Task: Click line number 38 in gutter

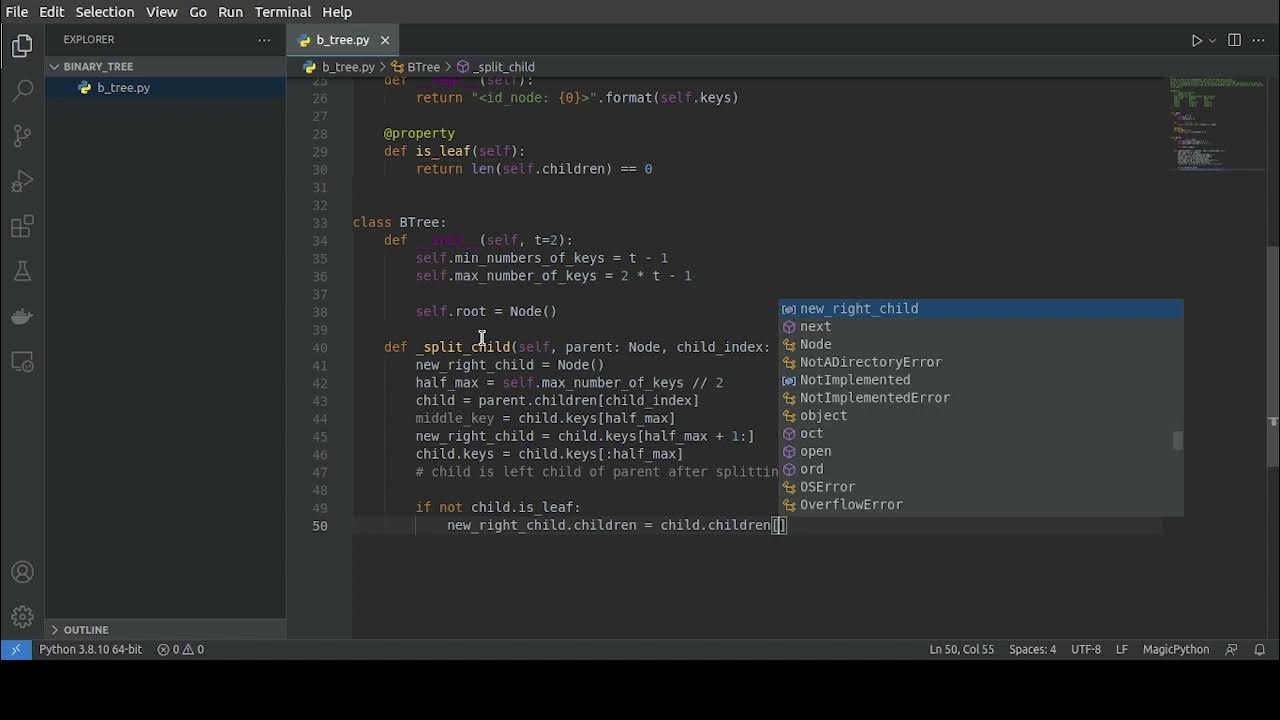Action: click(319, 311)
